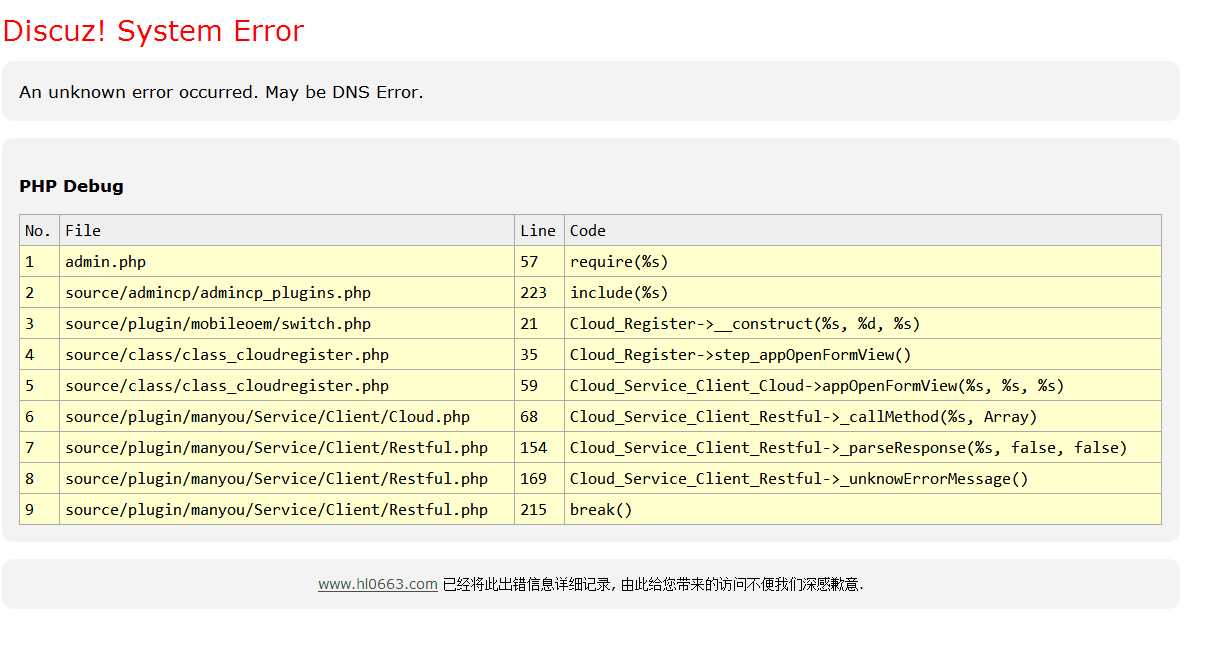Select Restful.php file cell in row 8
This screenshot has height=668, width=1217.
pyautogui.click(x=287, y=479)
